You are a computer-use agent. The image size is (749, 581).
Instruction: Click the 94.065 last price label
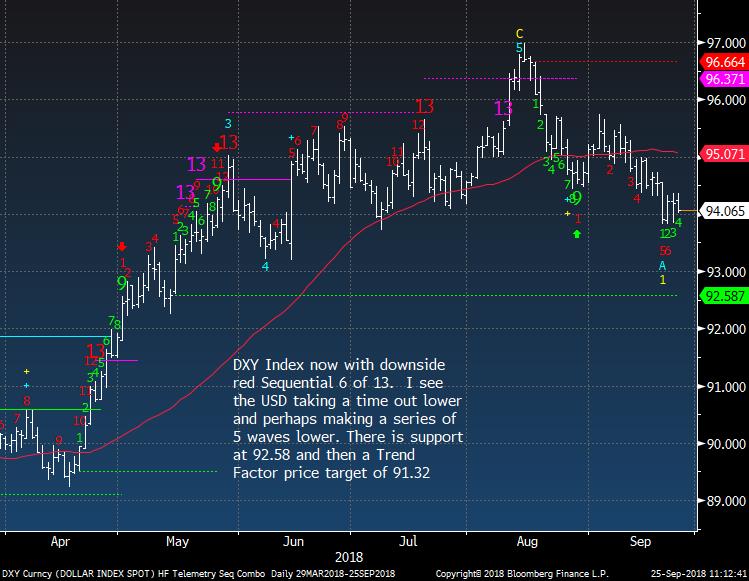(x=720, y=212)
